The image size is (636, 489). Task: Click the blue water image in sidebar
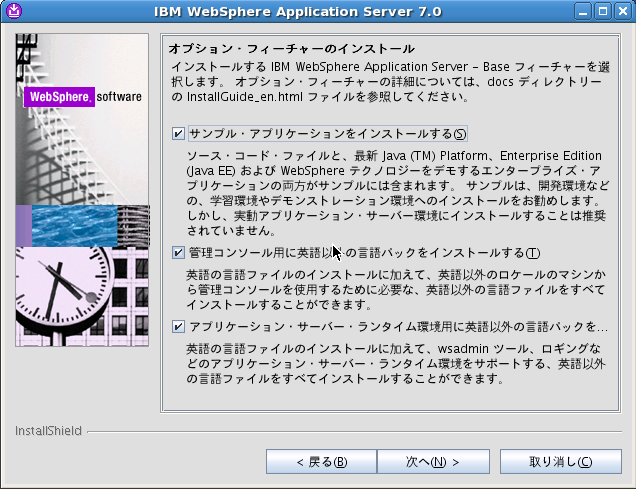pyautogui.click(x=74, y=226)
